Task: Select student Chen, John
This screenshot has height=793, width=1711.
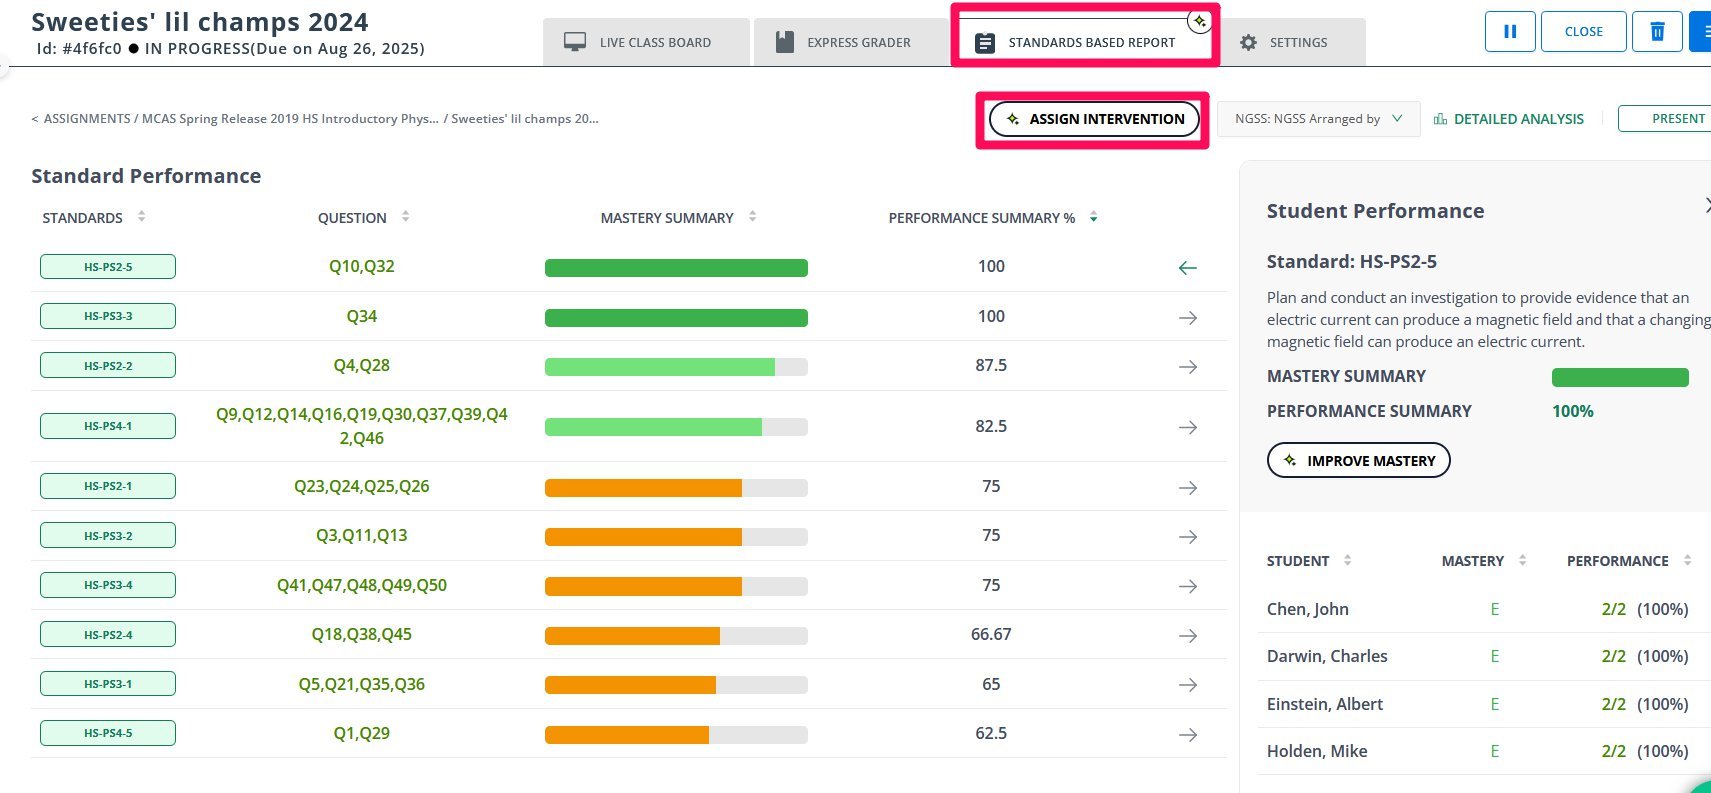Action: pyautogui.click(x=1308, y=609)
